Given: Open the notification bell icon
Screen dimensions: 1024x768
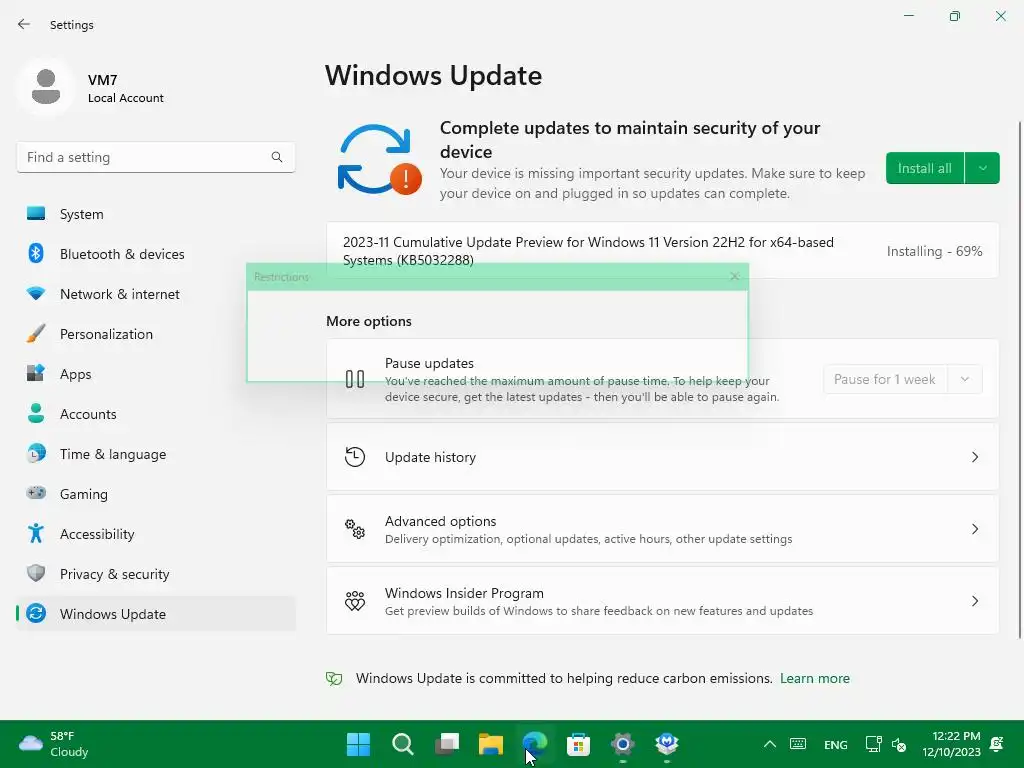Looking at the screenshot, I should [x=997, y=744].
